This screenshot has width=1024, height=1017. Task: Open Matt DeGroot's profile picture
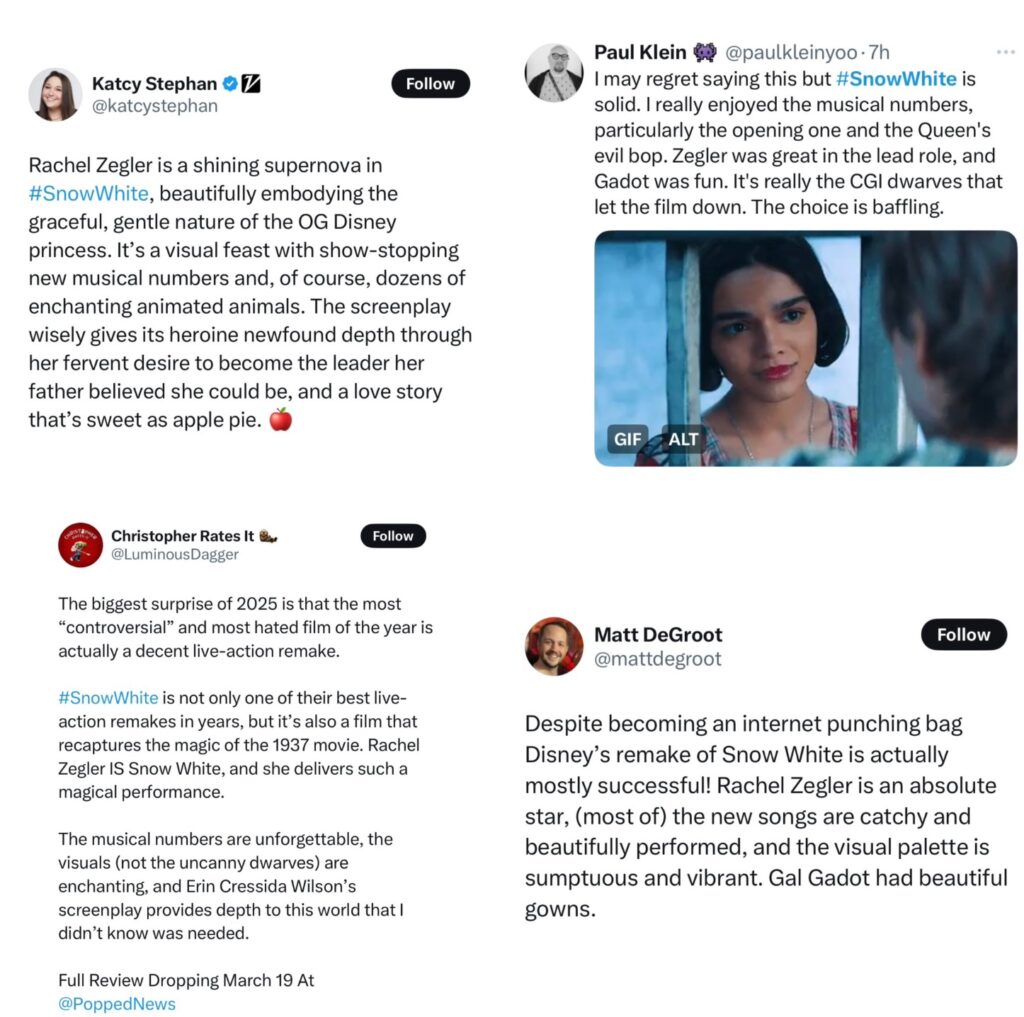point(554,646)
